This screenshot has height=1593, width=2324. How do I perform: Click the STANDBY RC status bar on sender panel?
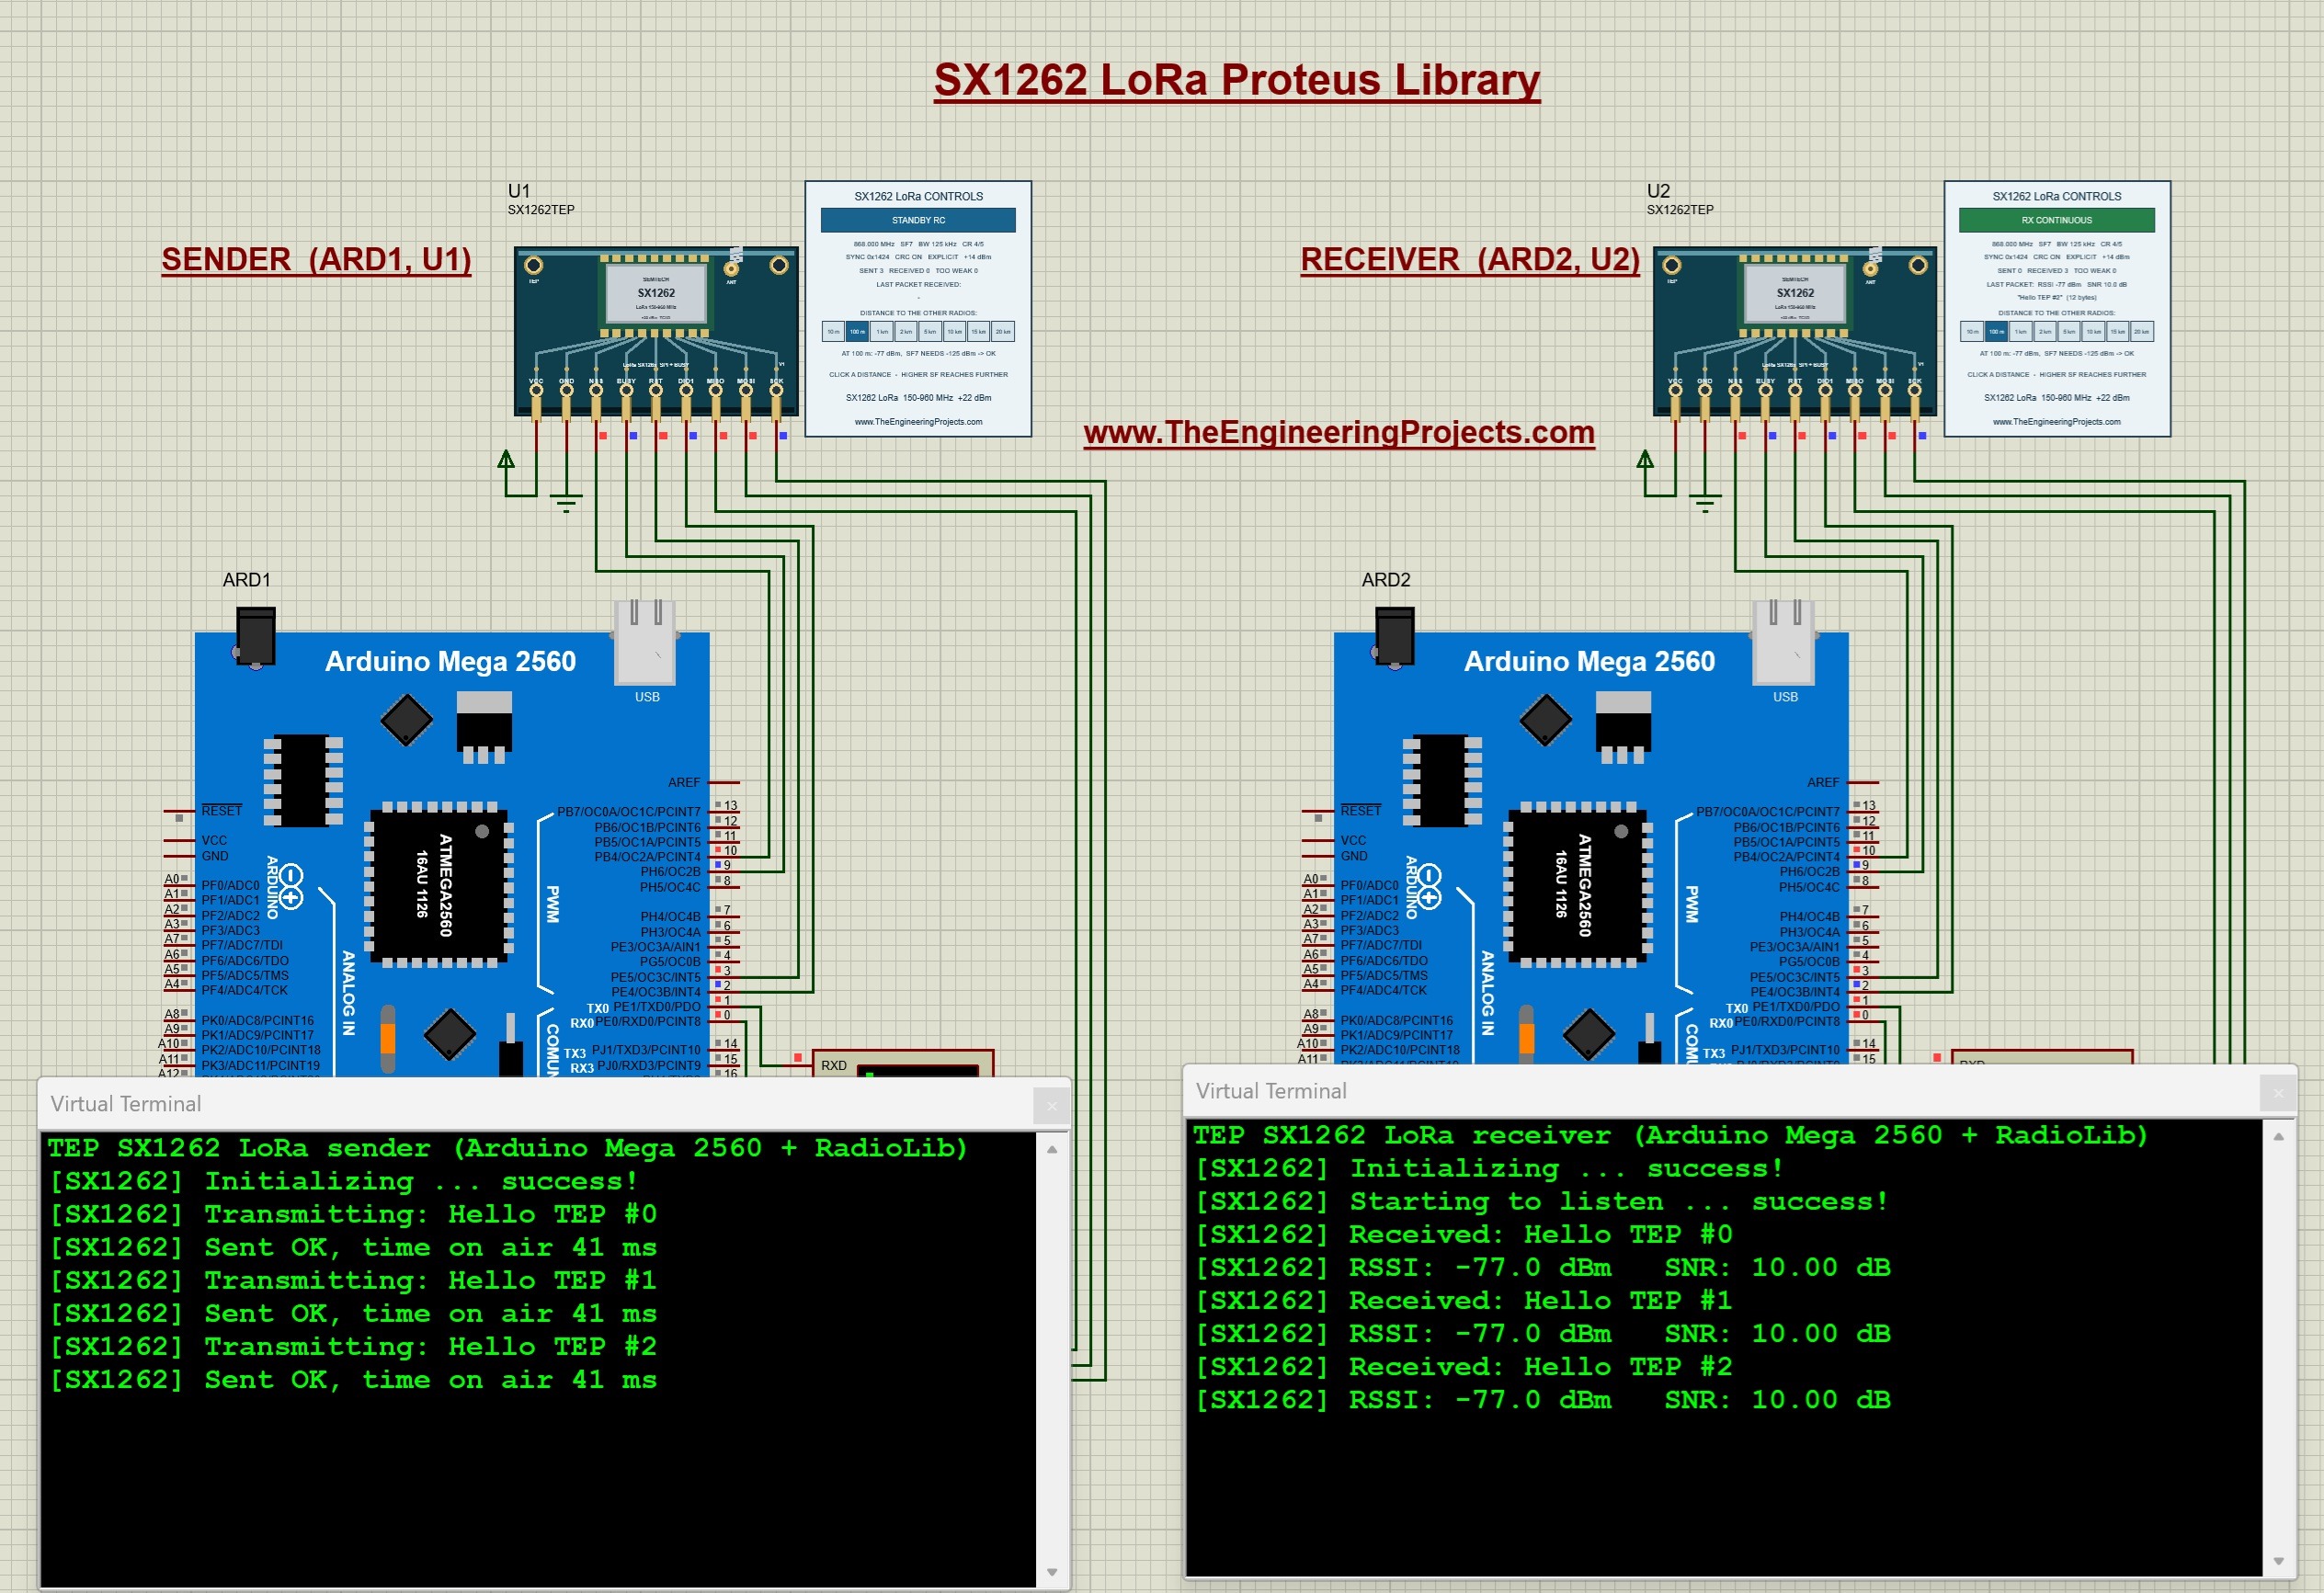point(918,220)
